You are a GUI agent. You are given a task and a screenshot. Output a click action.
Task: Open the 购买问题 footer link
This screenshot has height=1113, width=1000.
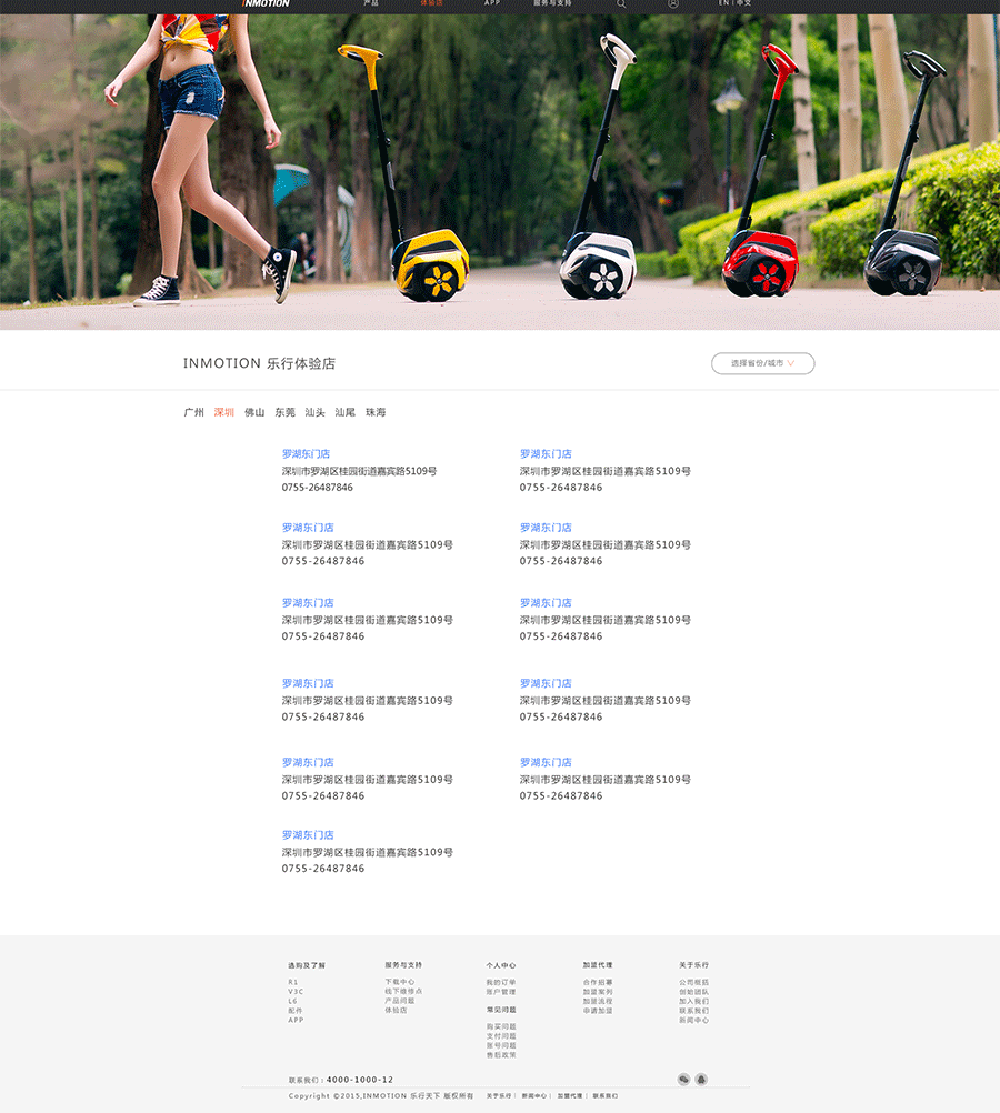501,1027
